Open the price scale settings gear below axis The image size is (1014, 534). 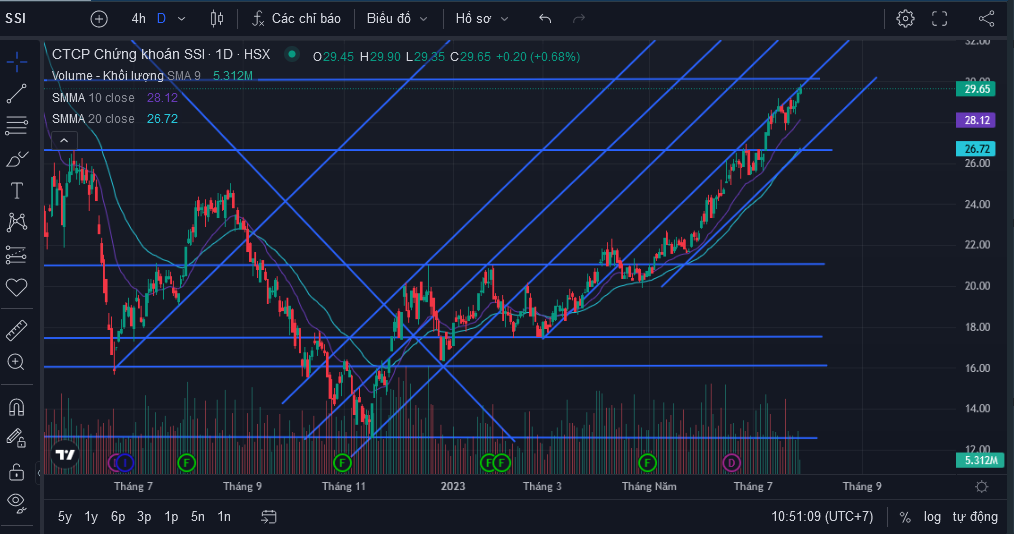point(982,487)
